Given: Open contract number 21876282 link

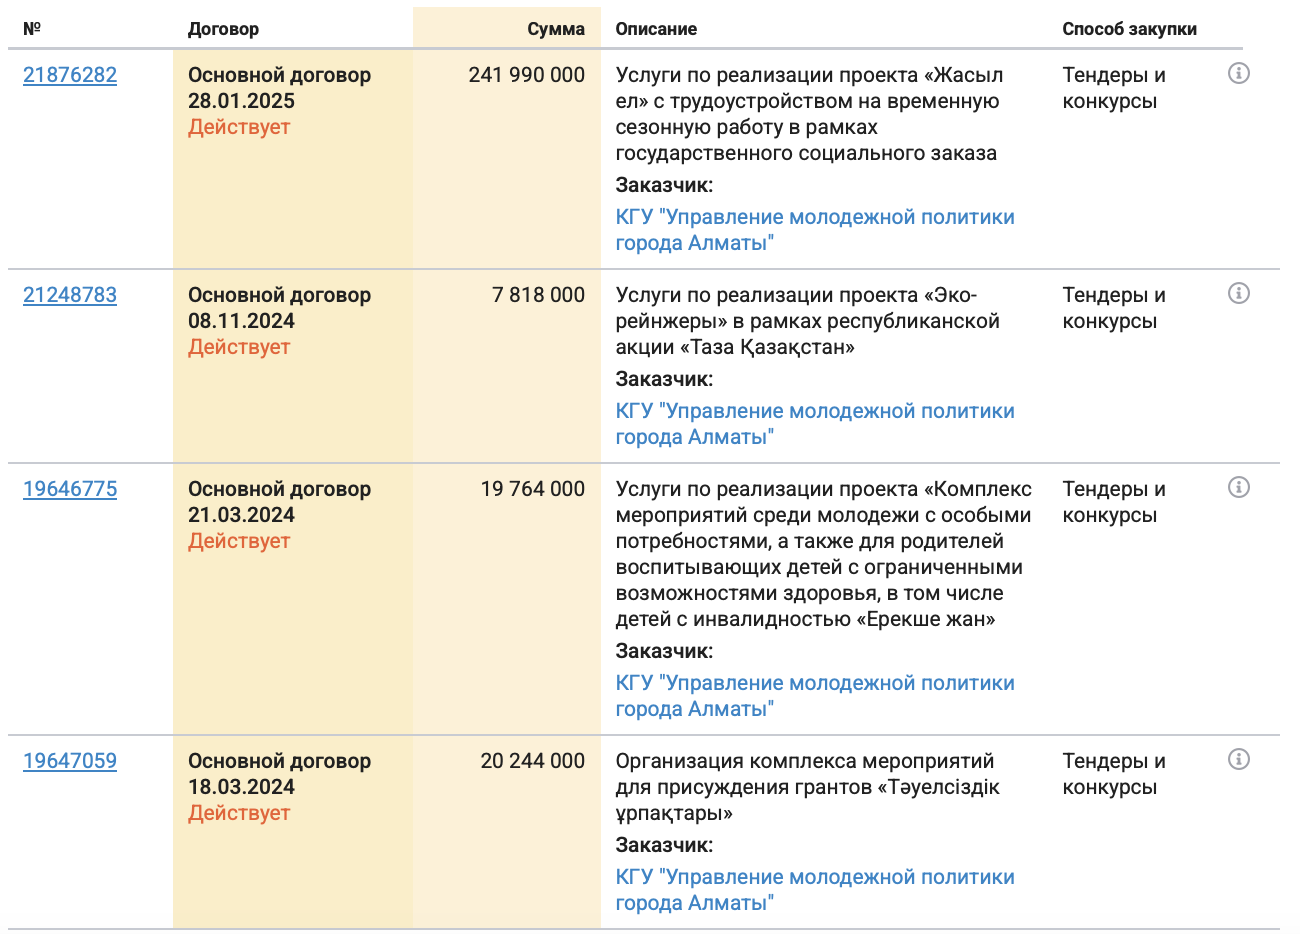Looking at the screenshot, I should (x=70, y=75).
